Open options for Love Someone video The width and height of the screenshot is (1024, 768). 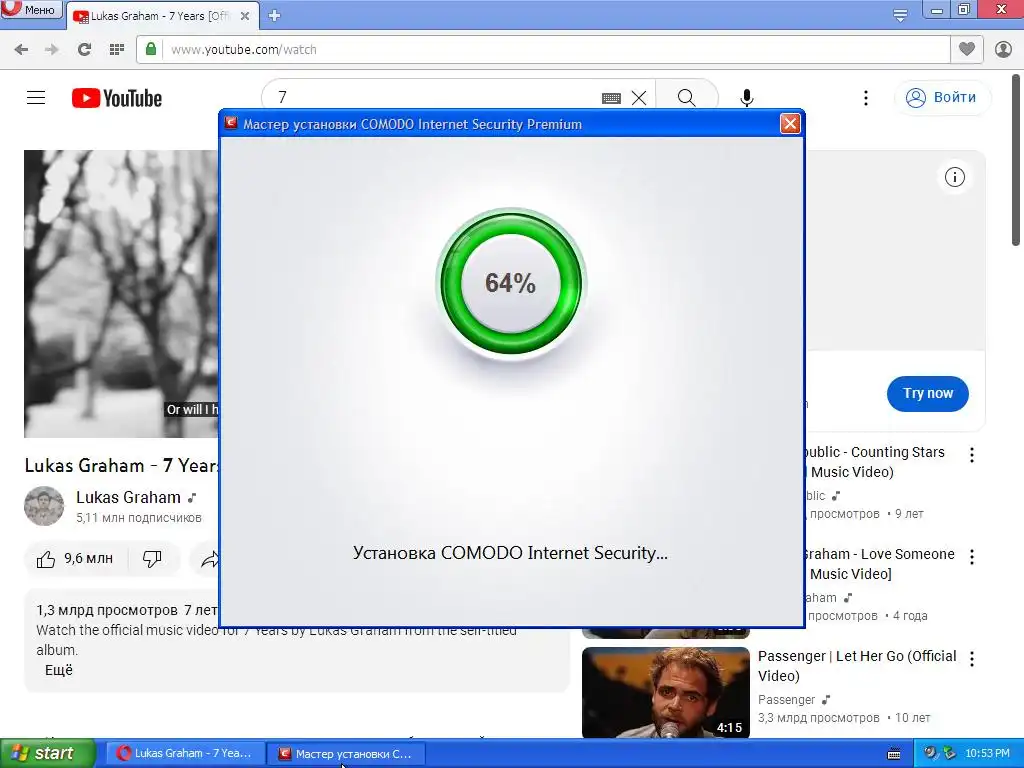(972, 557)
